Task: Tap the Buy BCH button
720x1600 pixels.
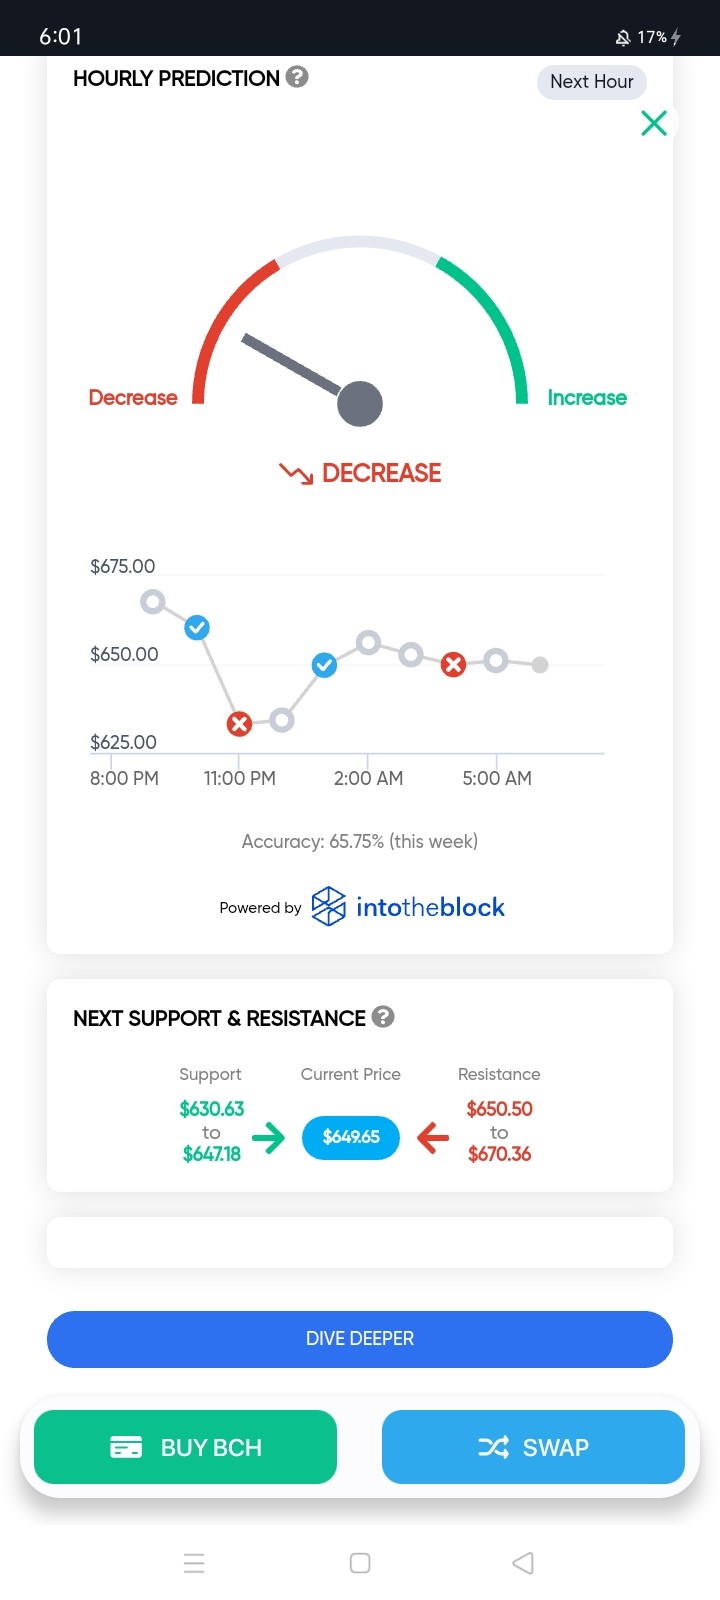Action: pos(185,1447)
